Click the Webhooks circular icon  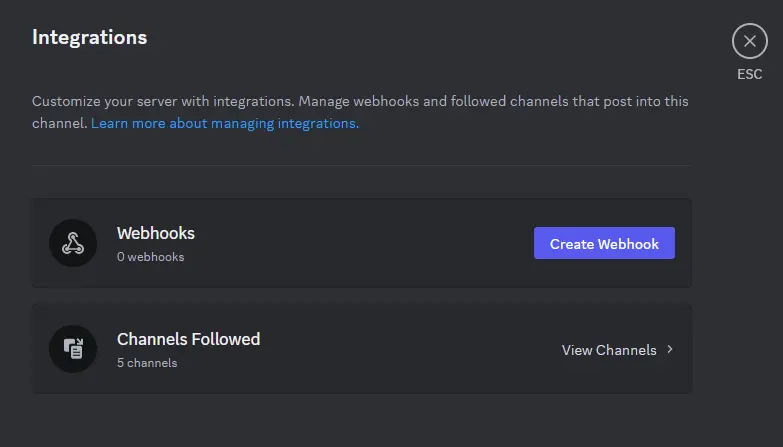point(73,243)
